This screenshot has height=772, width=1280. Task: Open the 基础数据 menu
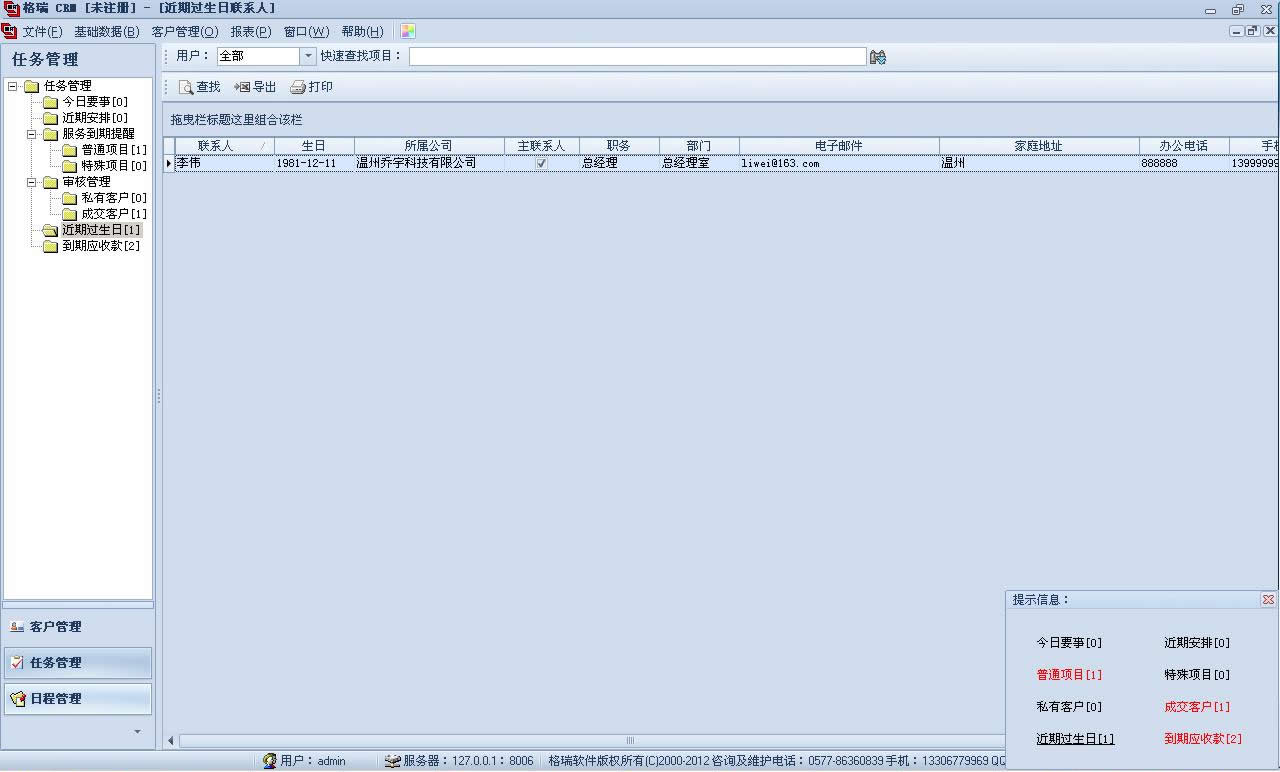(106, 31)
